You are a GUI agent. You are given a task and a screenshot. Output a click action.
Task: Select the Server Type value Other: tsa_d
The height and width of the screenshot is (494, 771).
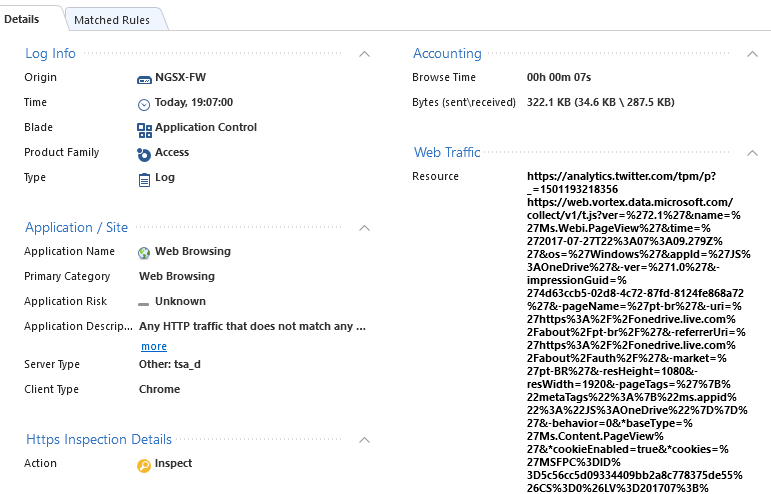click(170, 364)
